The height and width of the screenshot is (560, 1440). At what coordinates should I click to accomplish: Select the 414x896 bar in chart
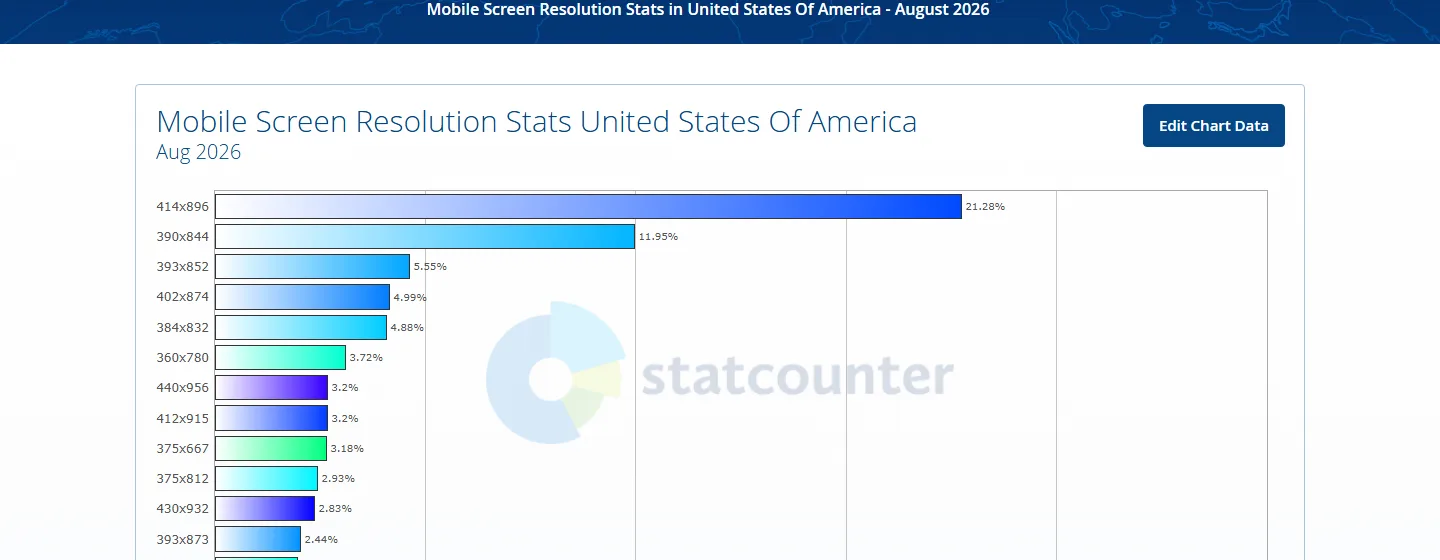(x=588, y=206)
